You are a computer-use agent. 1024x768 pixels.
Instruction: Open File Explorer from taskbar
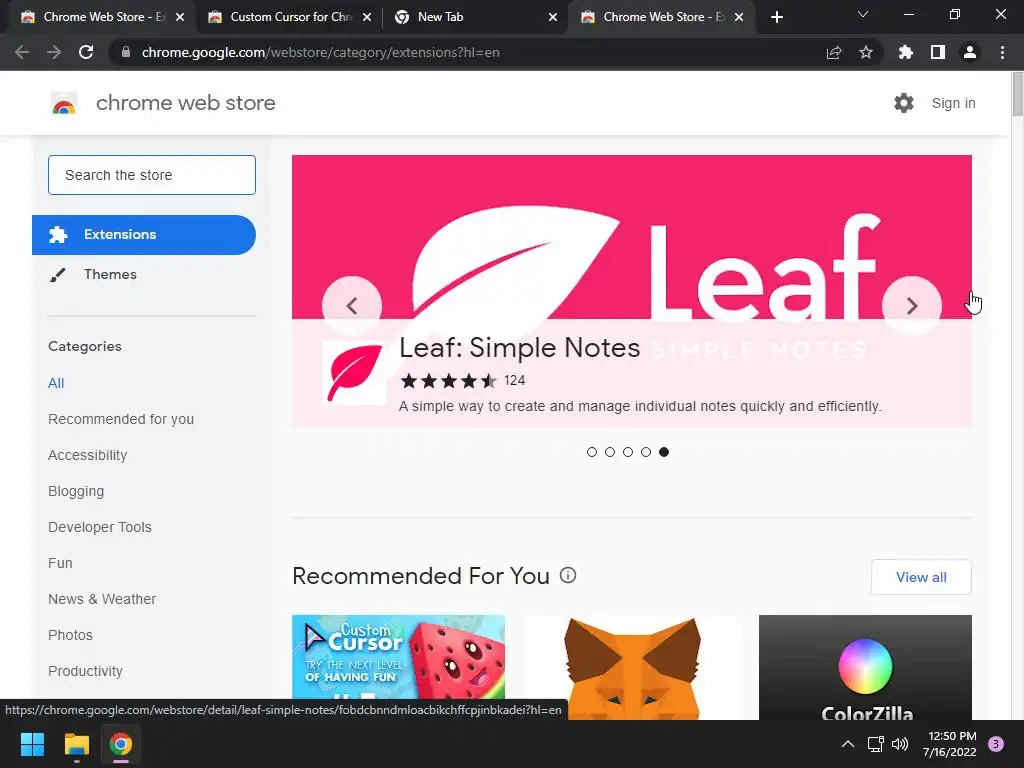point(76,744)
